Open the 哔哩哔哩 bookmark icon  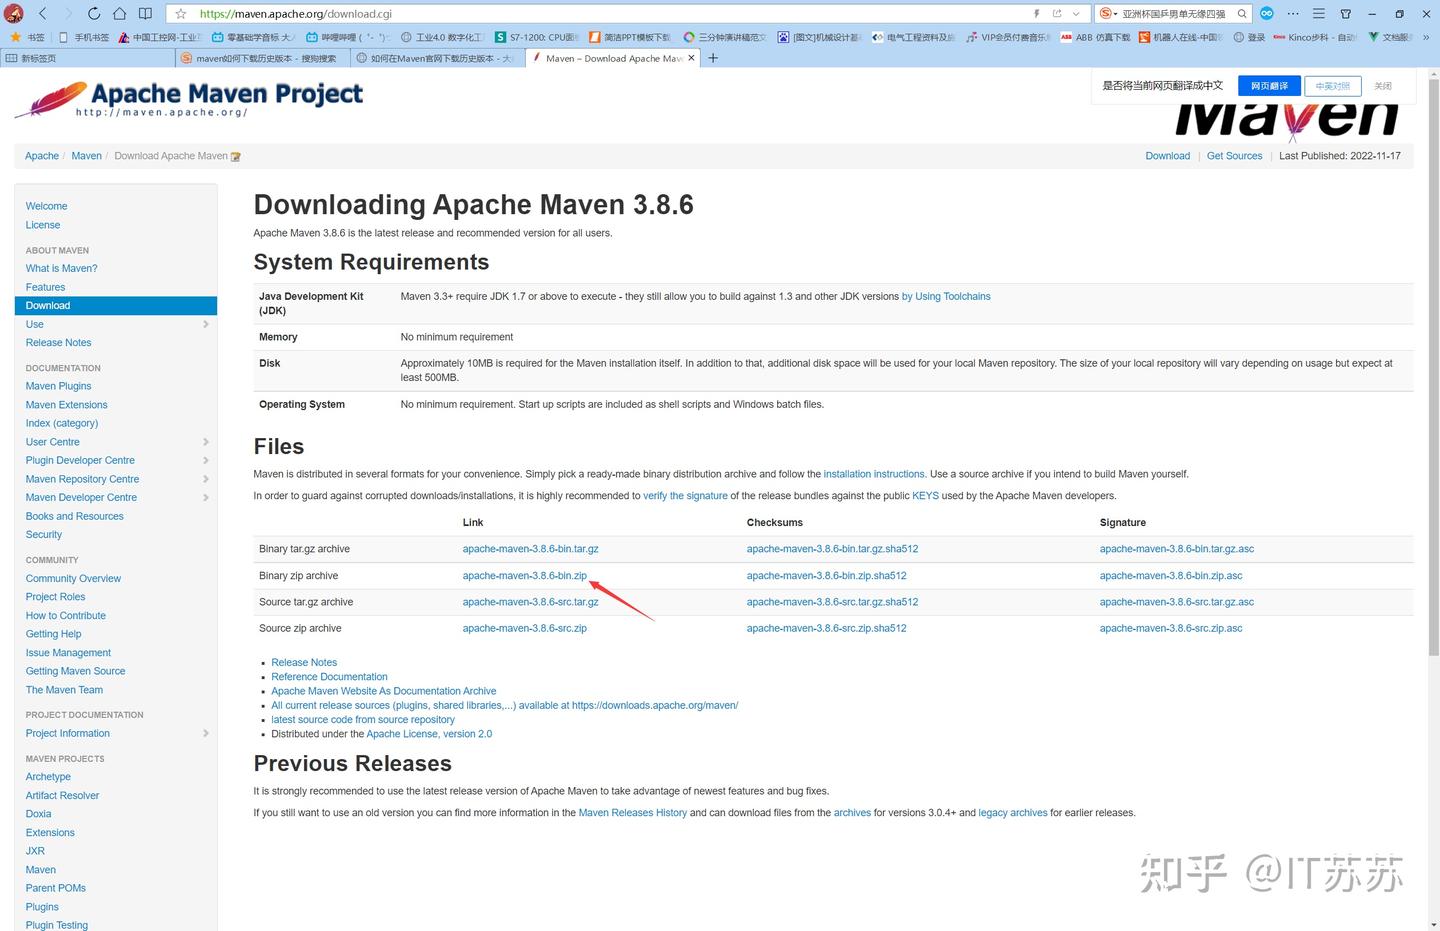(x=312, y=37)
